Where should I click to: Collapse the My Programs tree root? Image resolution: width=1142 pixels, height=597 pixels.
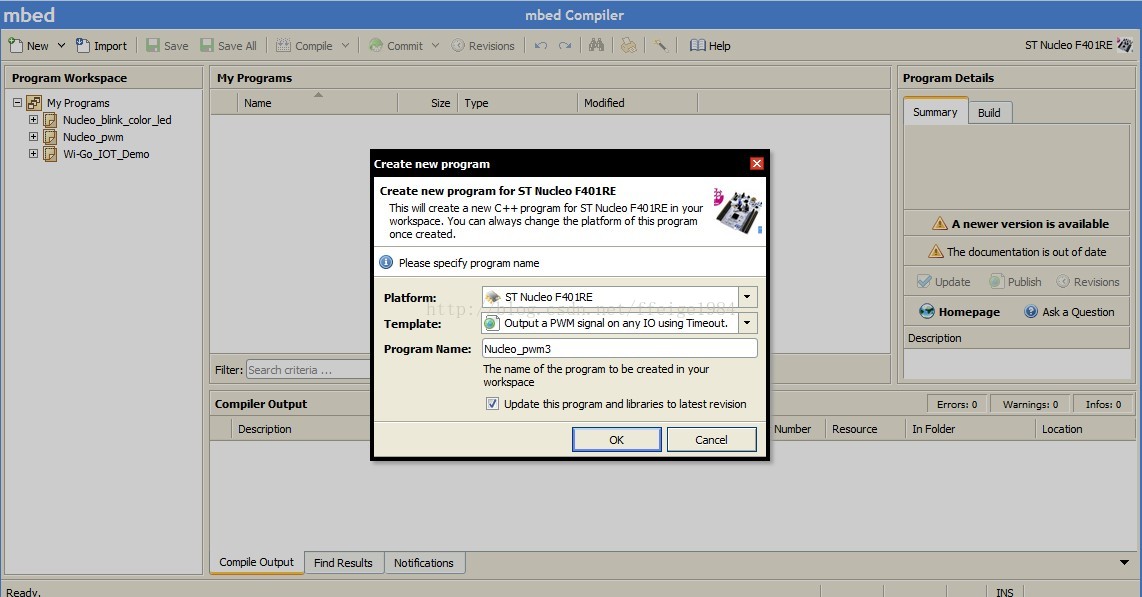point(17,103)
